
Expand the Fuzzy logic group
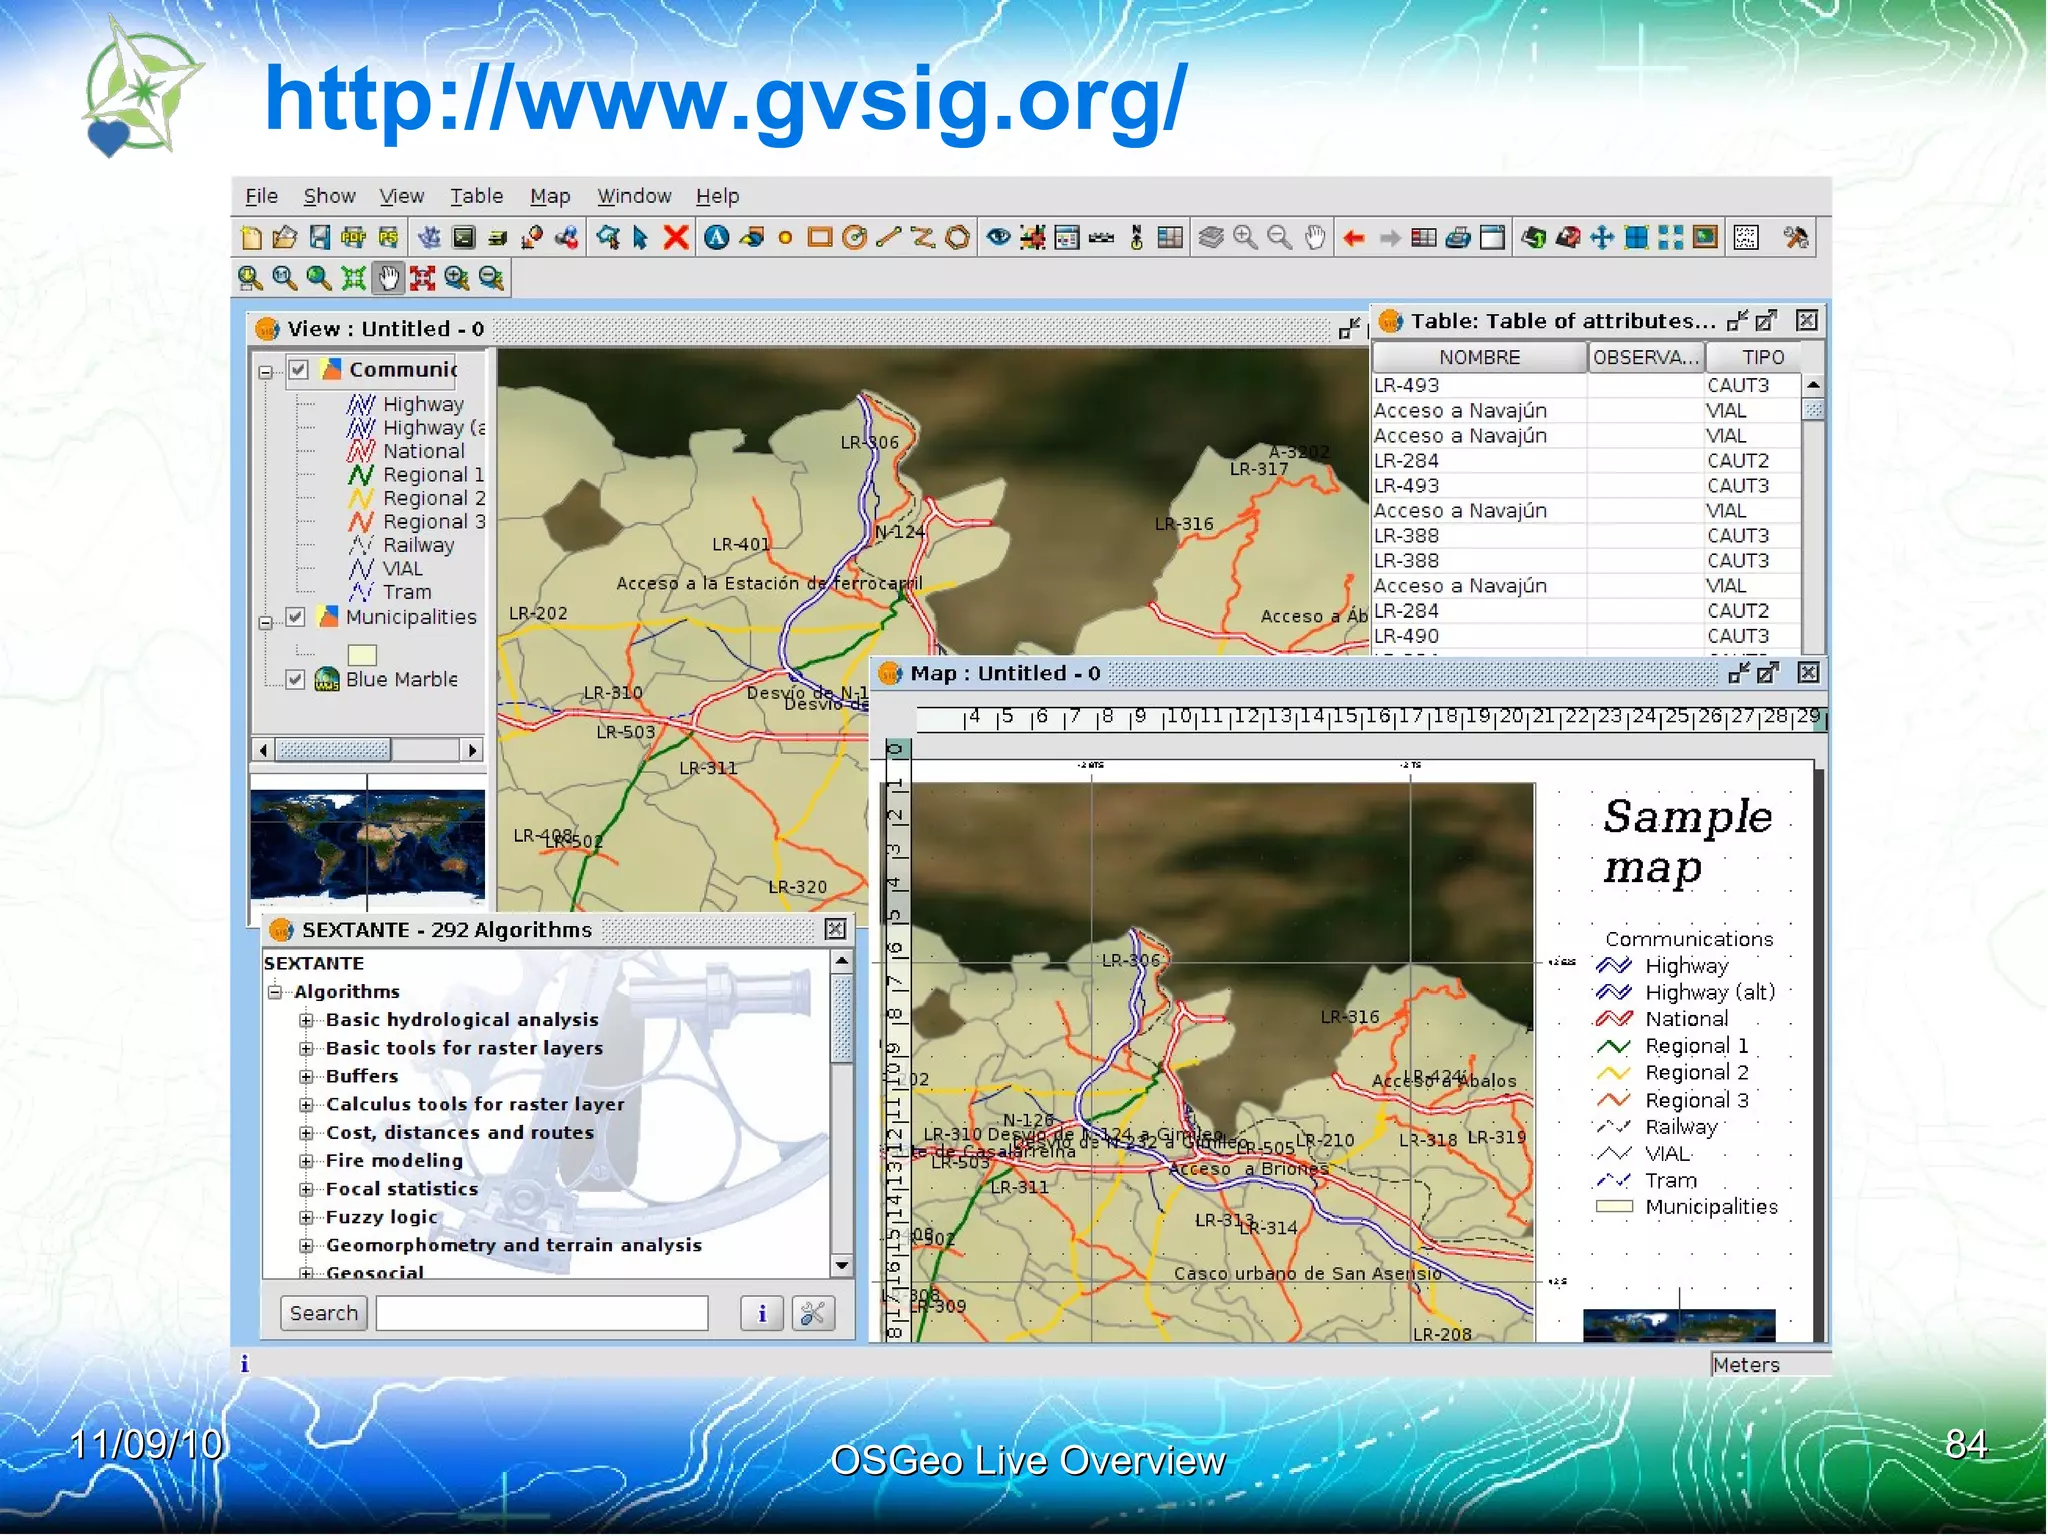point(307,1217)
